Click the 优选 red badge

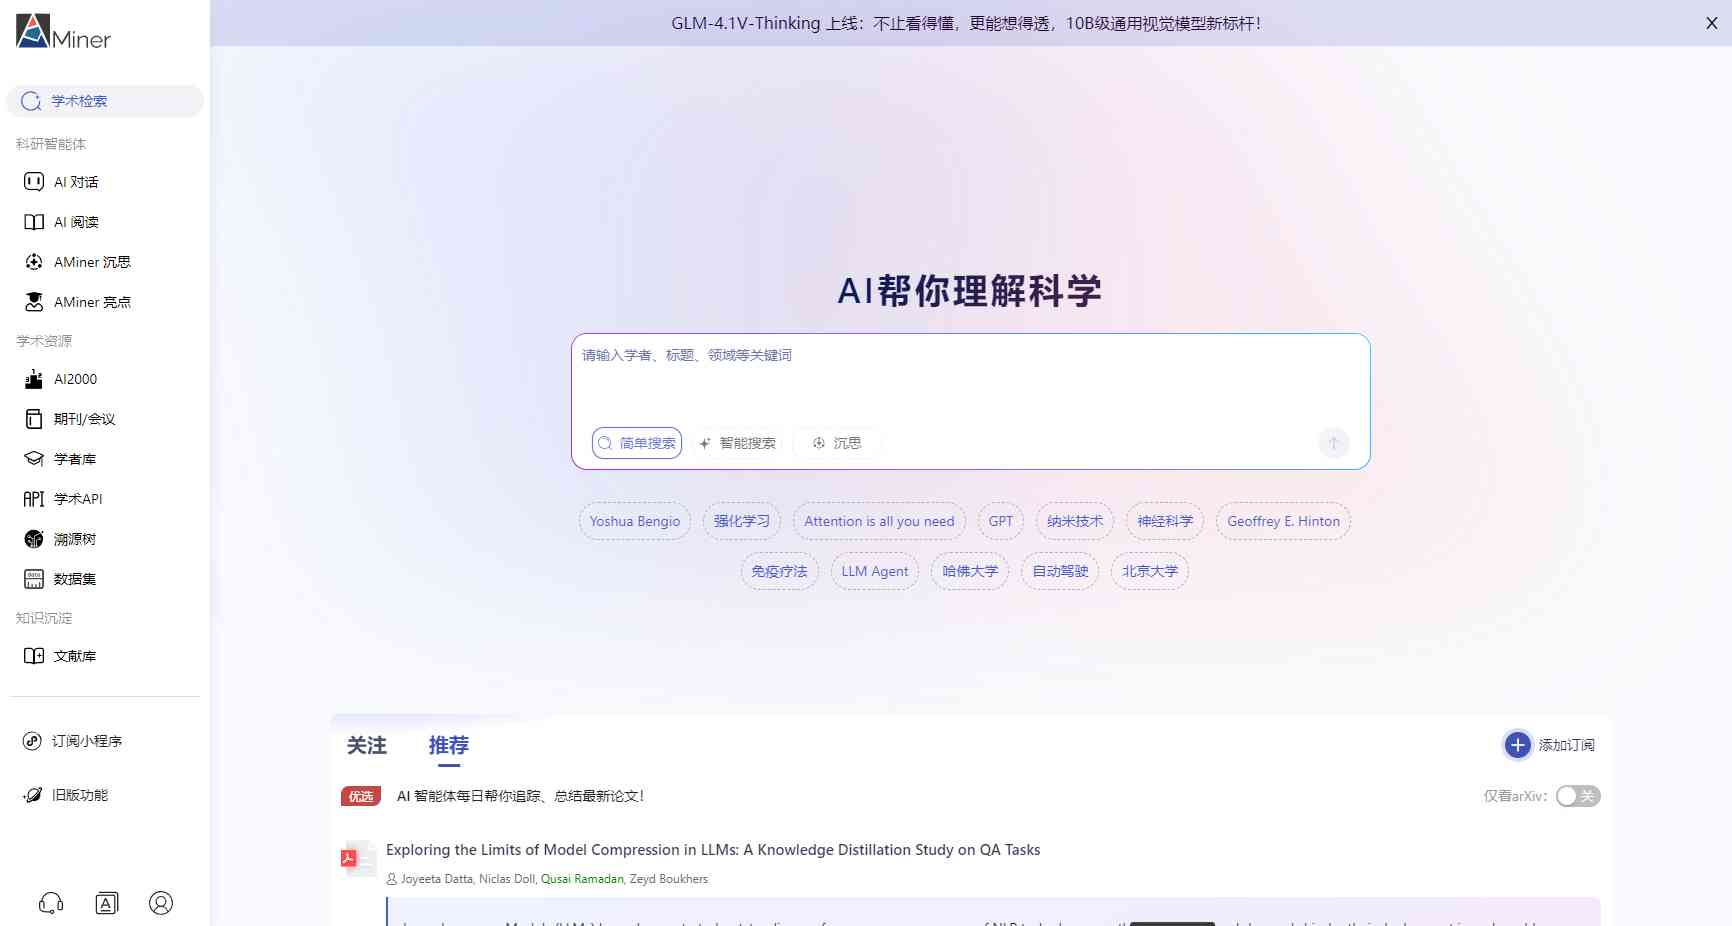click(361, 796)
